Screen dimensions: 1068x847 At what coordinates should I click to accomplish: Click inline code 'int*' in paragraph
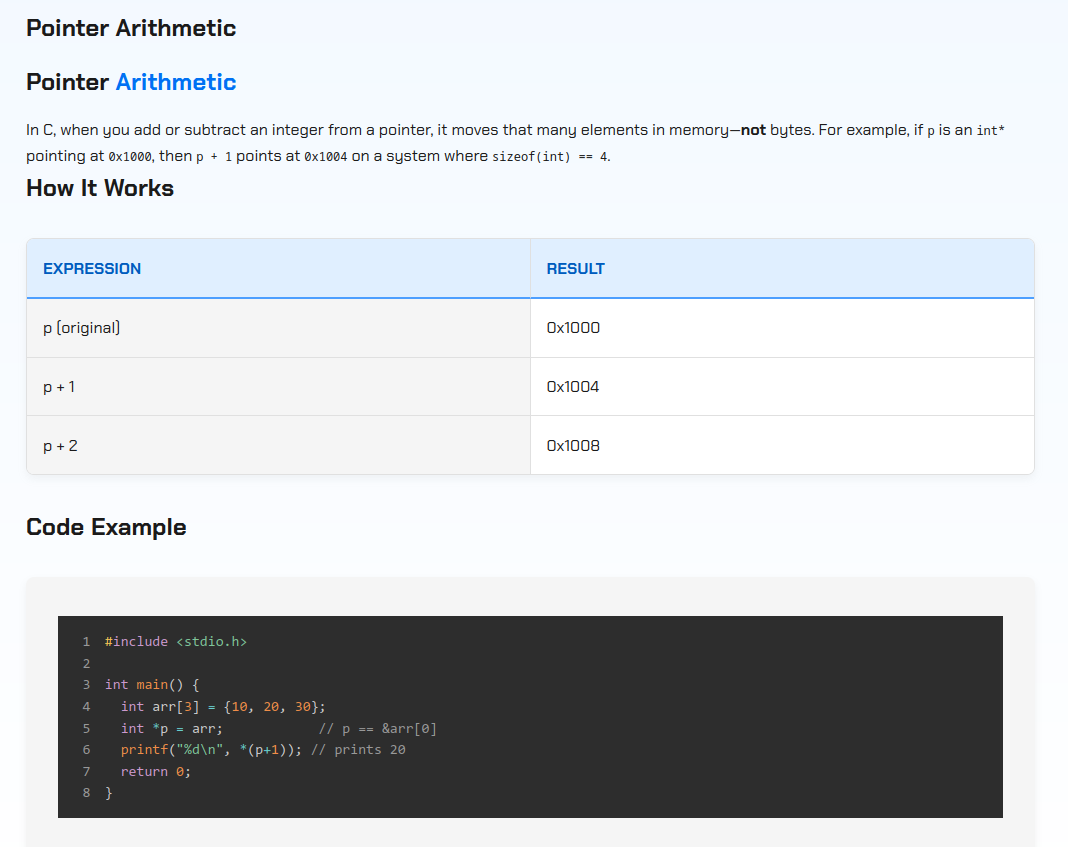click(990, 131)
